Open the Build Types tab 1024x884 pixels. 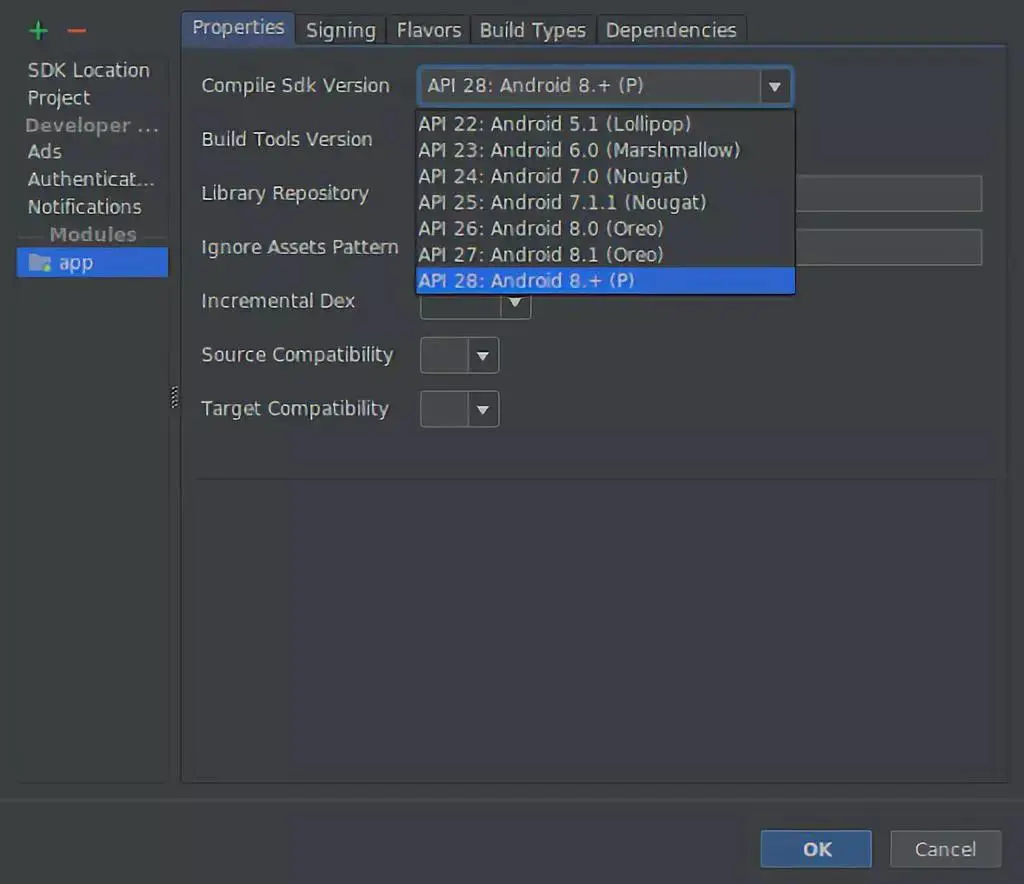click(532, 30)
